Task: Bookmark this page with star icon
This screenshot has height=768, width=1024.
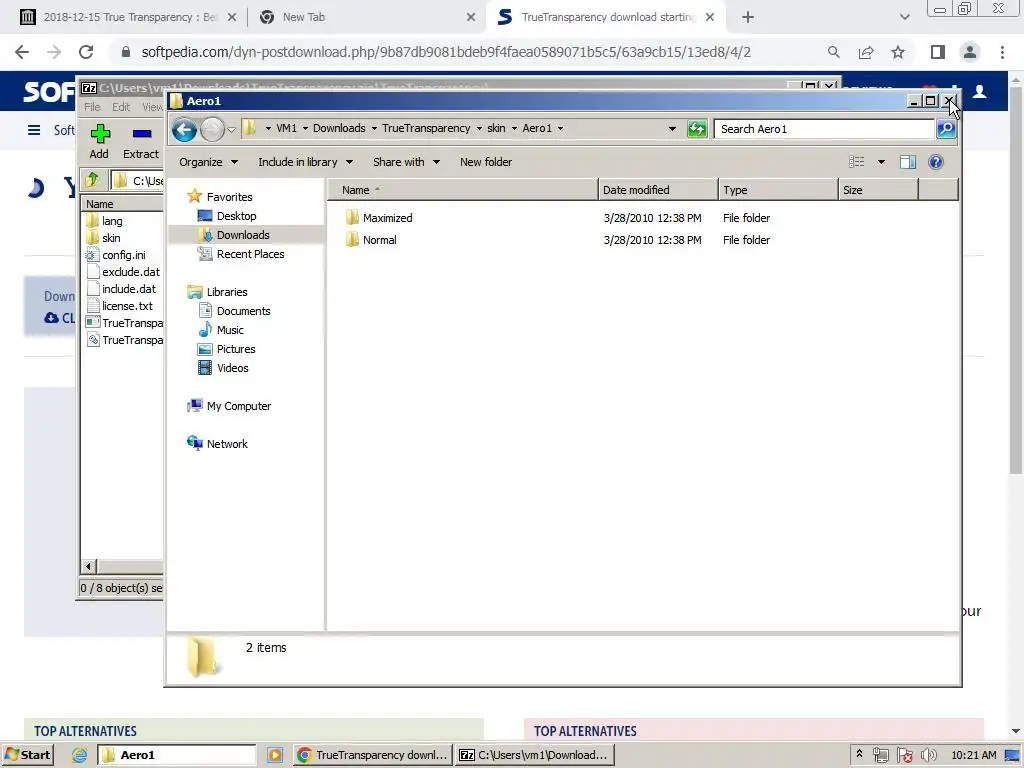Action: point(898,52)
